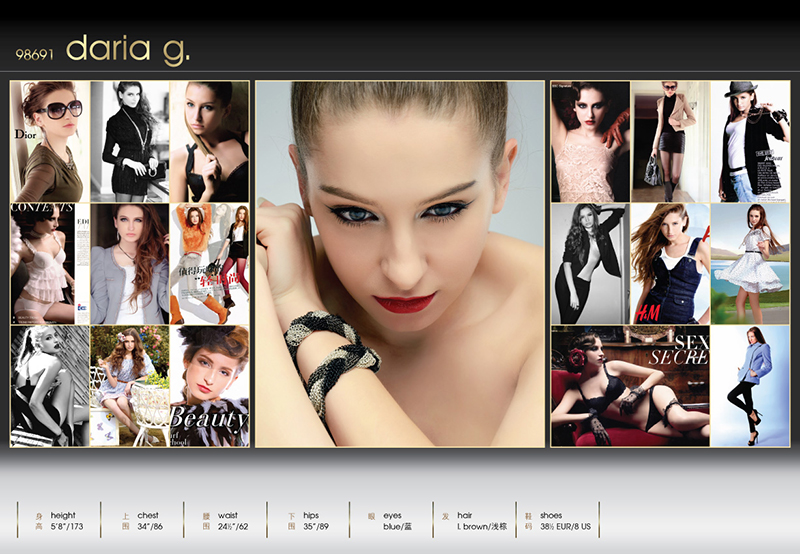The width and height of the screenshot is (800, 554).
Task: Select the fedora hat photo
Action: [750, 141]
